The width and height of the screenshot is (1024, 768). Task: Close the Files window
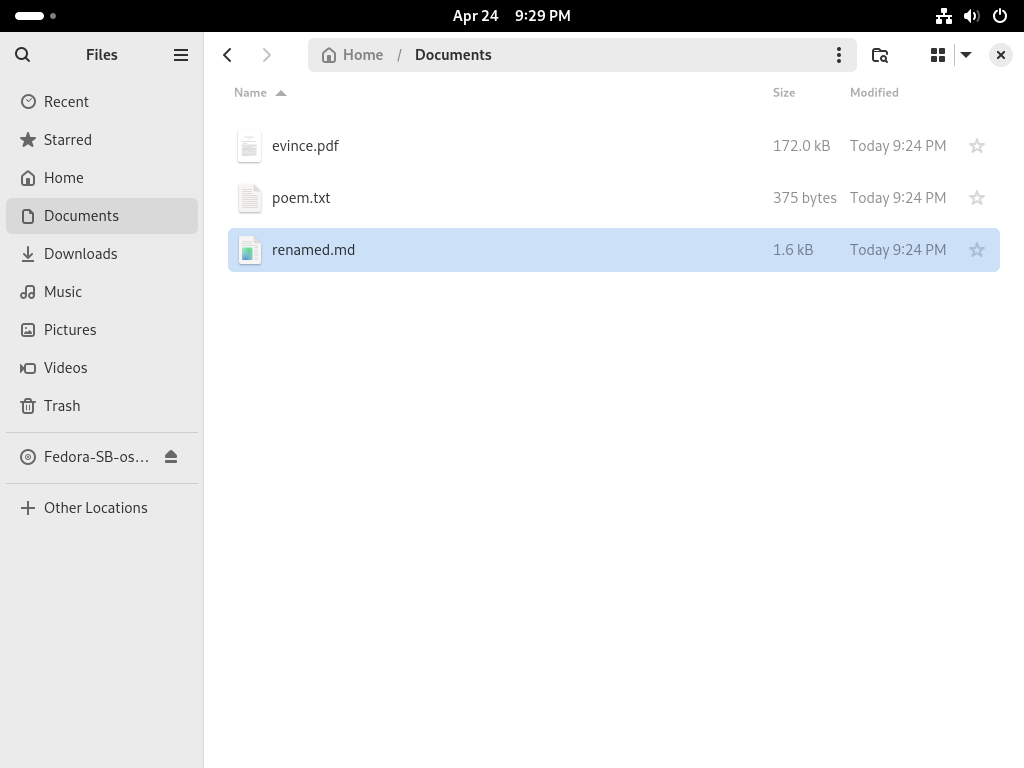pos(1000,55)
